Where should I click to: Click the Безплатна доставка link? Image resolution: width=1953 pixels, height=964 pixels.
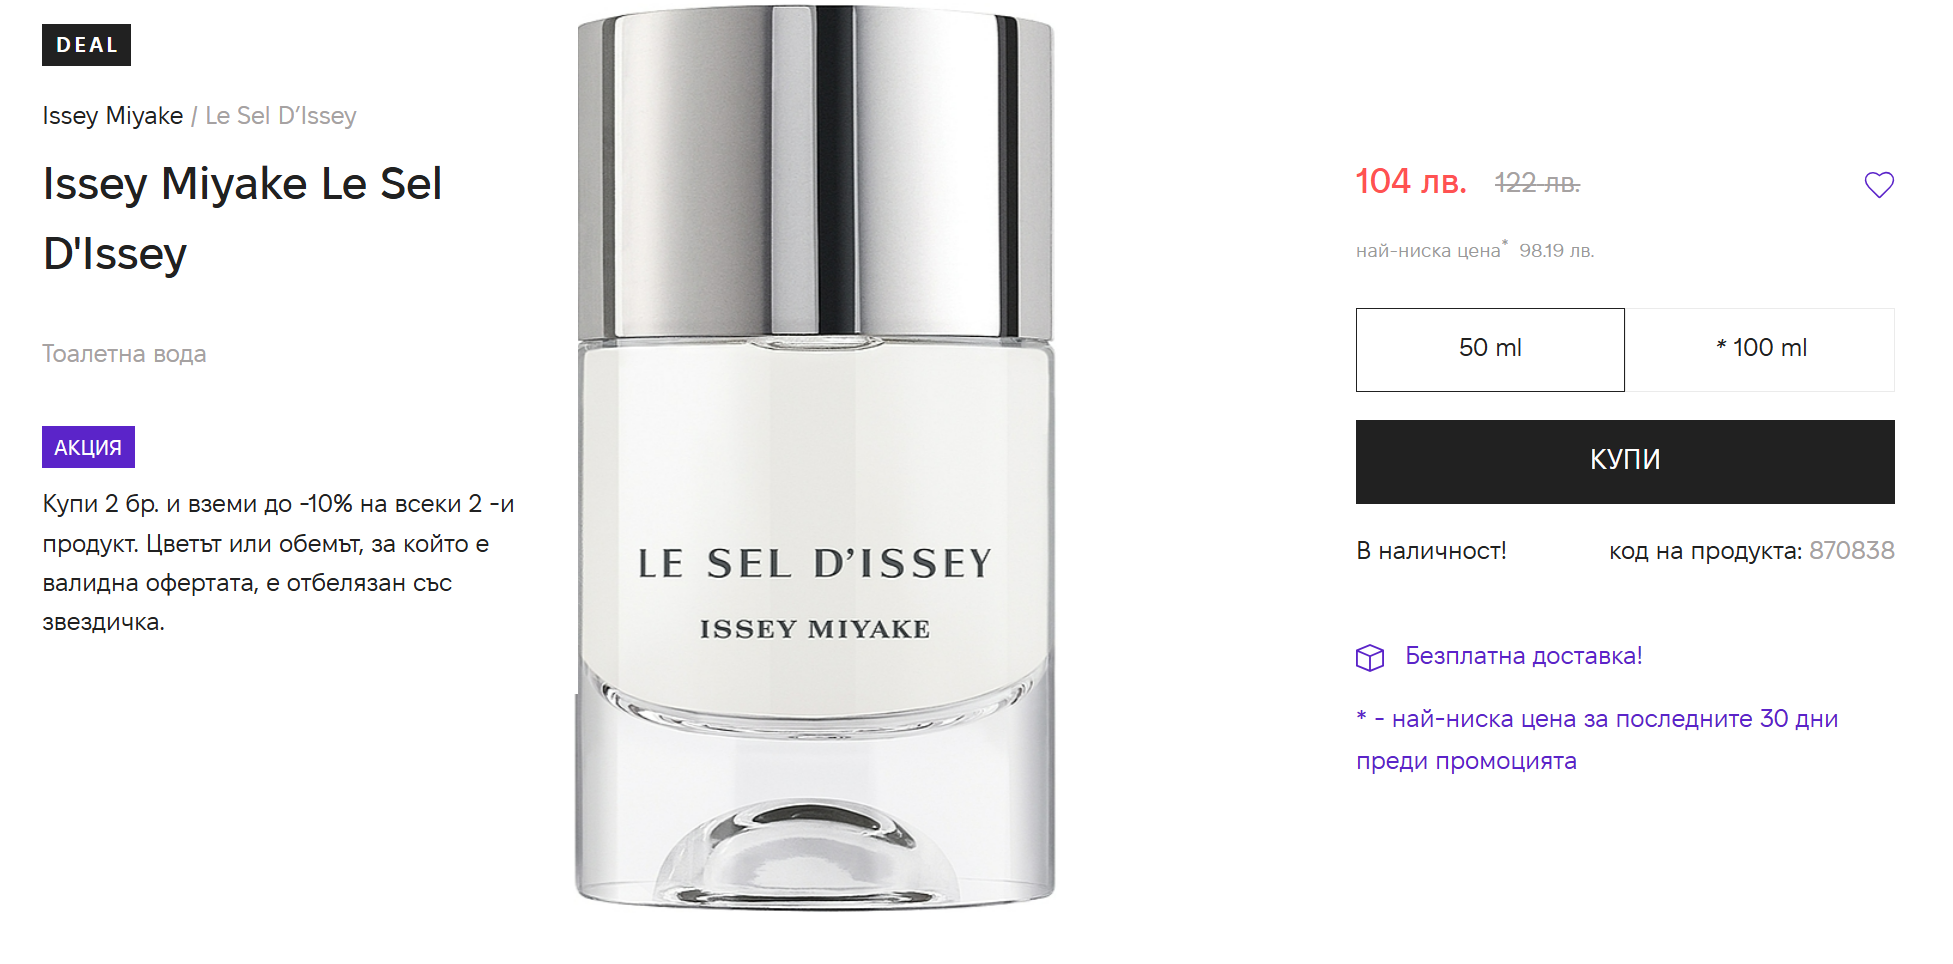1523,656
